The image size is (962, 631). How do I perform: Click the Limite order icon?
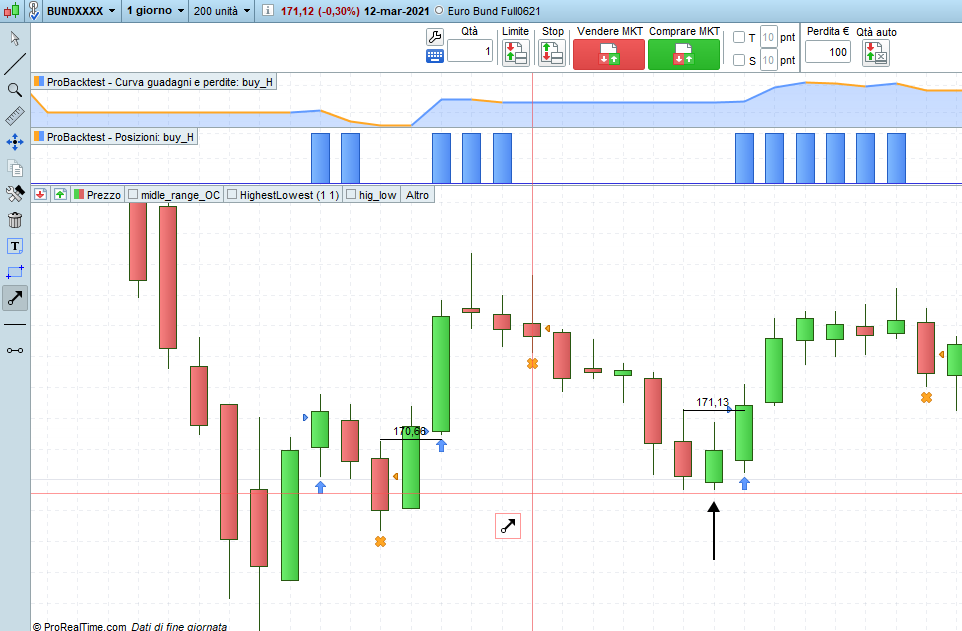[x=515, y=53]
